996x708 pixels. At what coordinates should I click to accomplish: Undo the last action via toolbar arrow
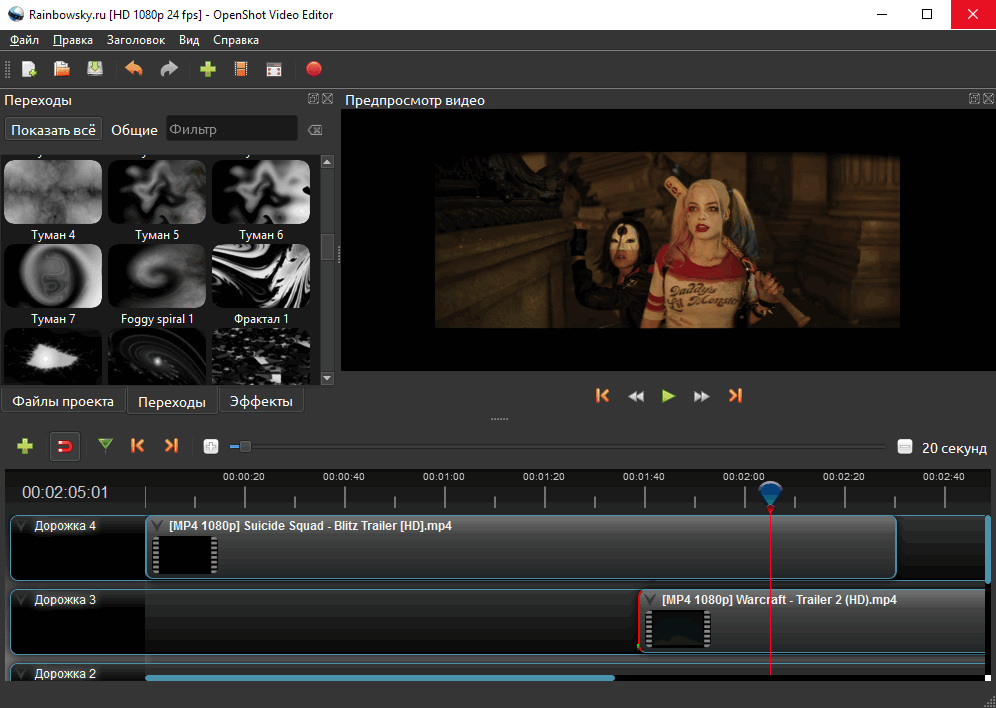[134, 69]
